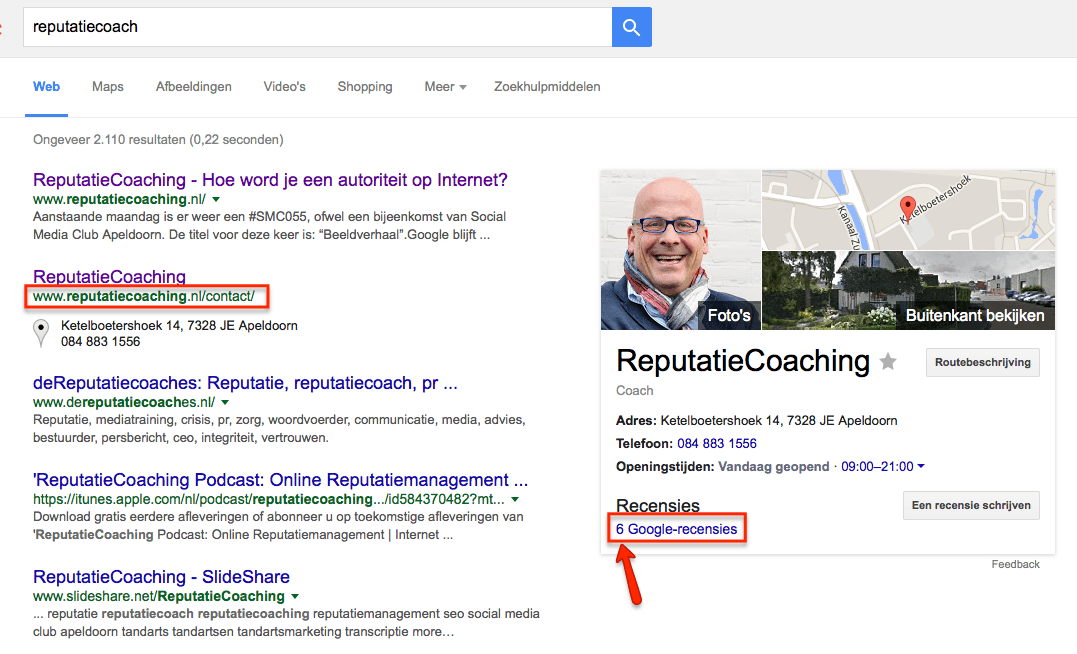This screenshot has height=654, width=1077.
Task: Call phone number link 084 883 1556
Action: tap(717, 443)
